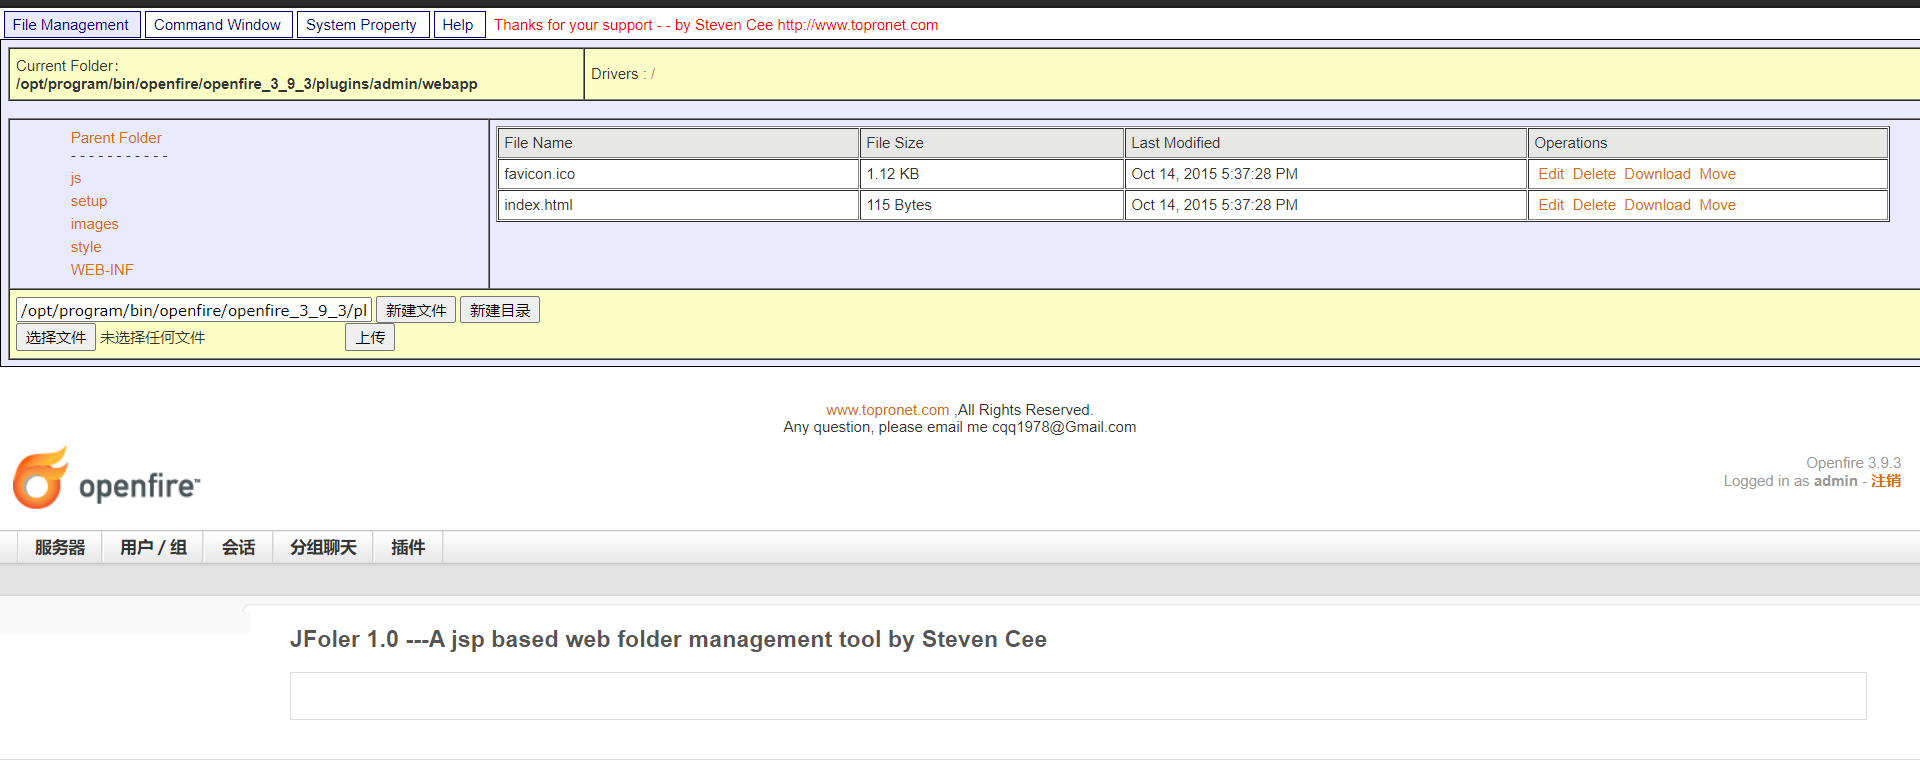Open the 会话 menu tab
The image size is (1920, 762).
coord(238,547)
